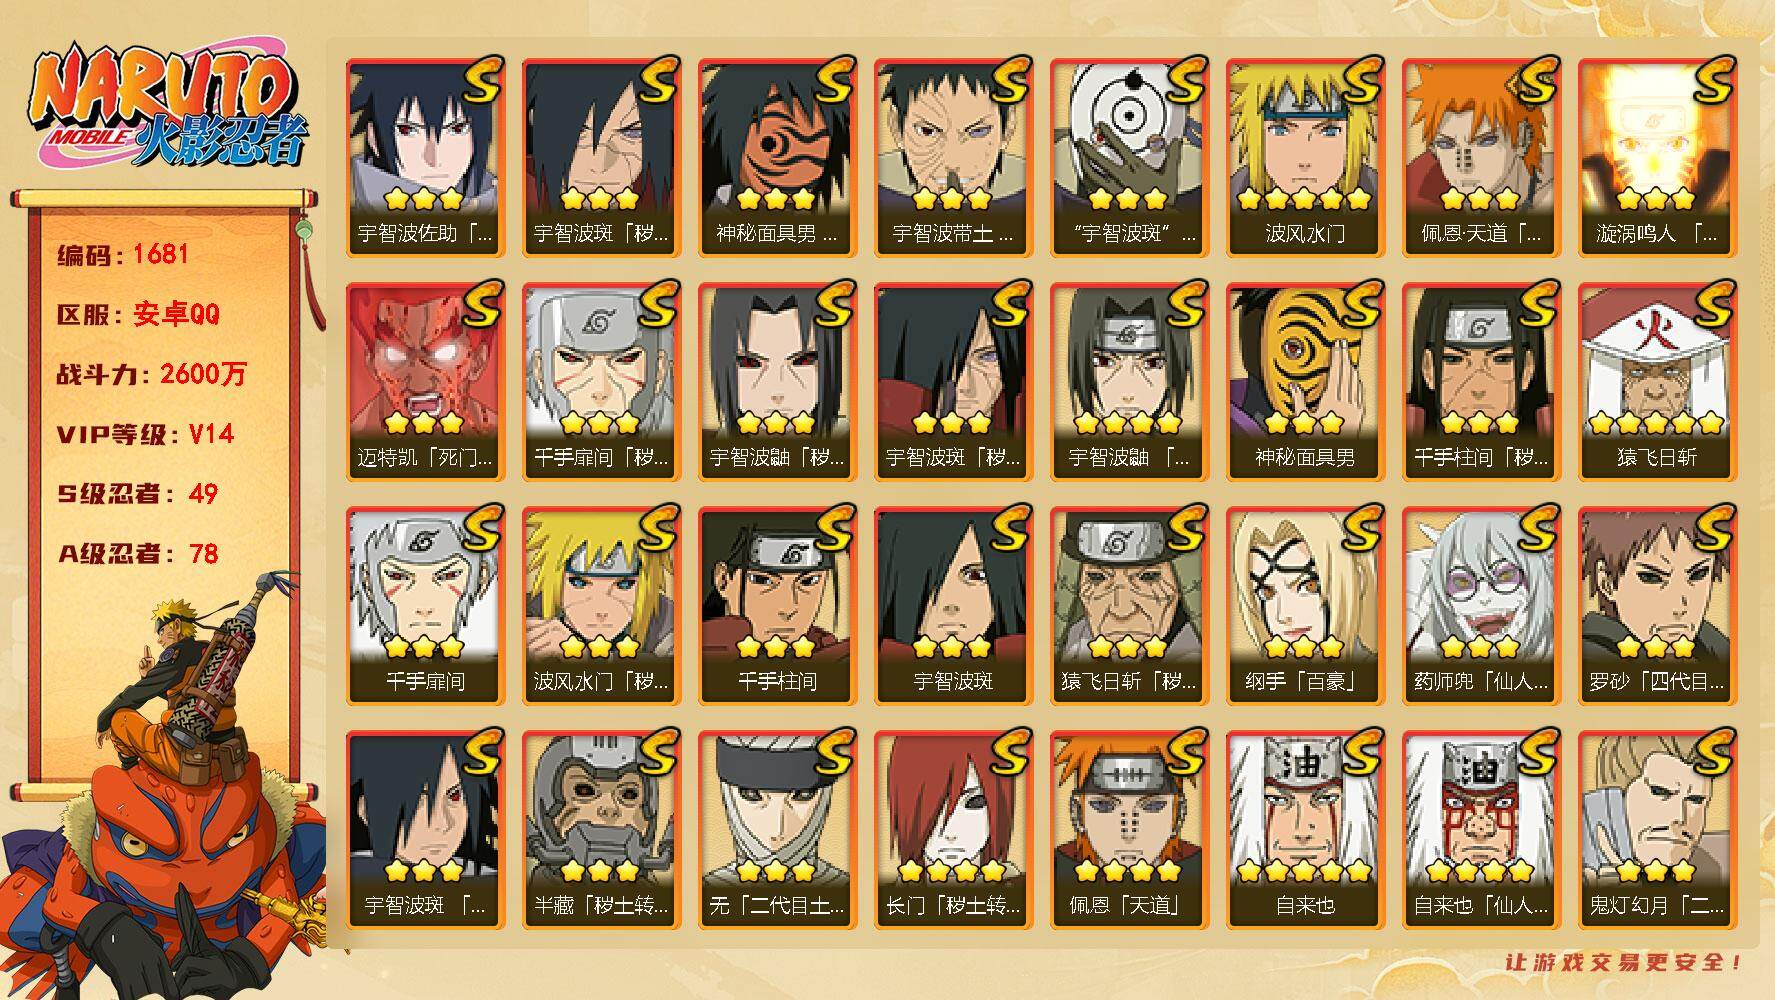Choose the 猿飞日斩 Hokage hat card
The width and height of the screenshot is (1775, 1000).
click(1657, 382)
